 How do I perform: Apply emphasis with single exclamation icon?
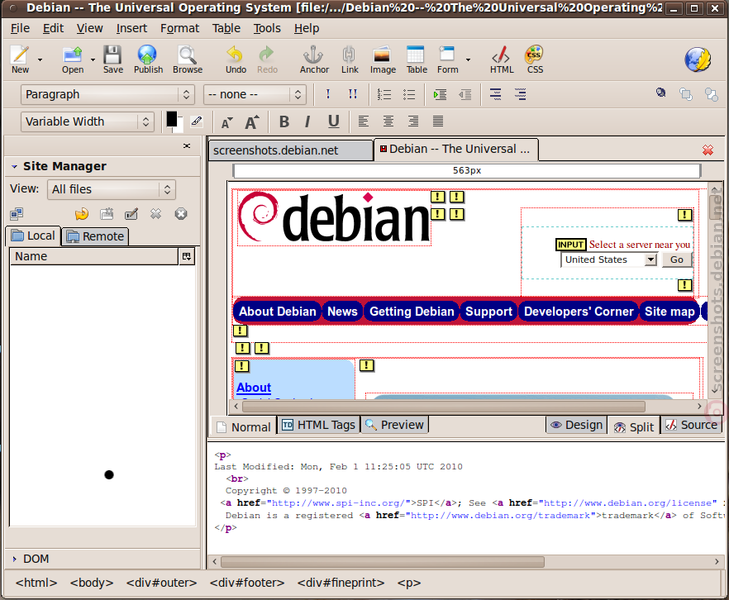click(328, 94)
